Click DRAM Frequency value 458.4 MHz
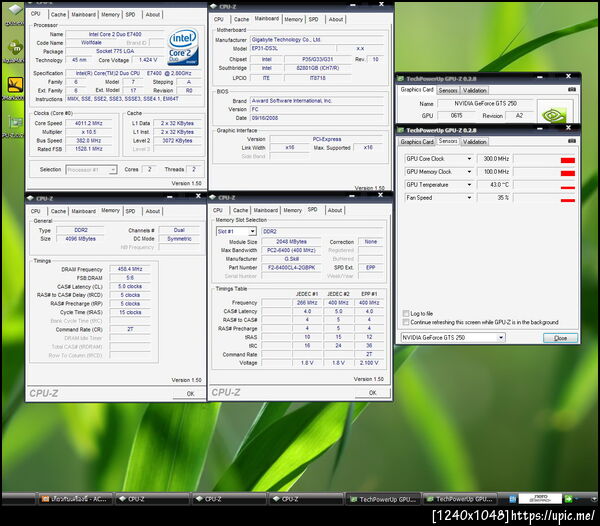600x526 pixels. (x=130, y=269)
